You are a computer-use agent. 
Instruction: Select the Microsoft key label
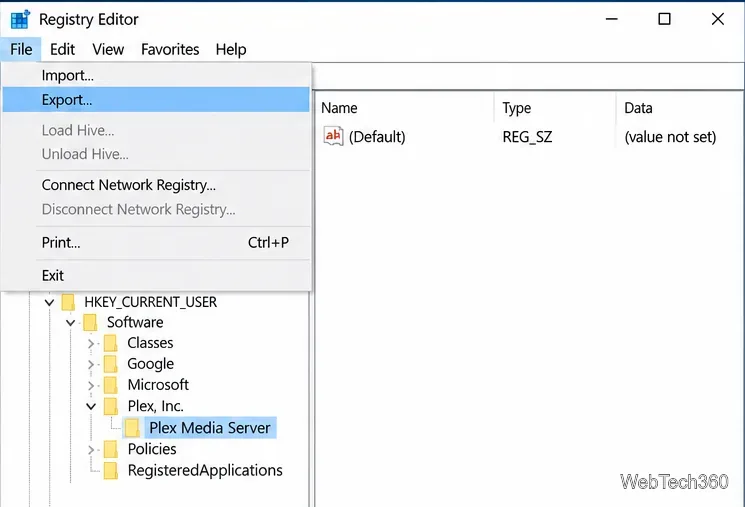[158, 384]
